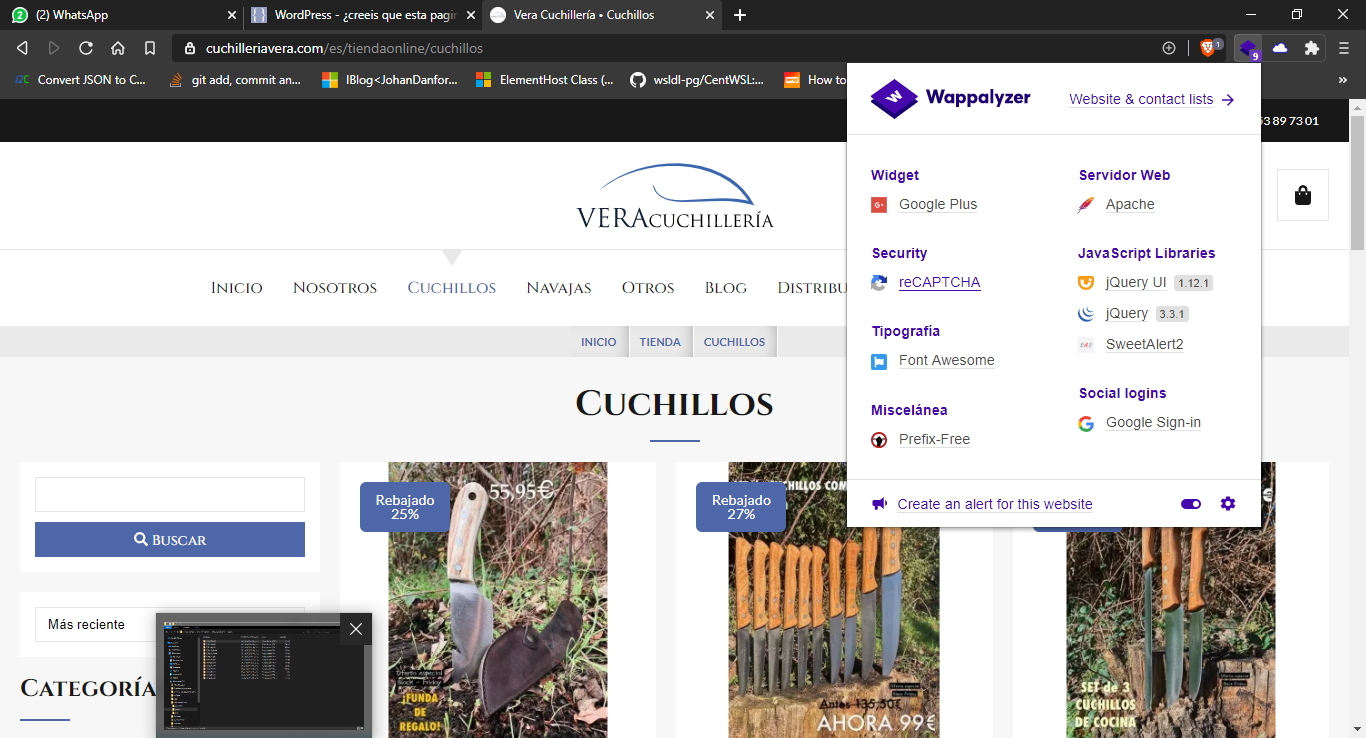The image size is (1366, 738).
Task: Open the Brave Shields lion icon
Action: 1207,48
